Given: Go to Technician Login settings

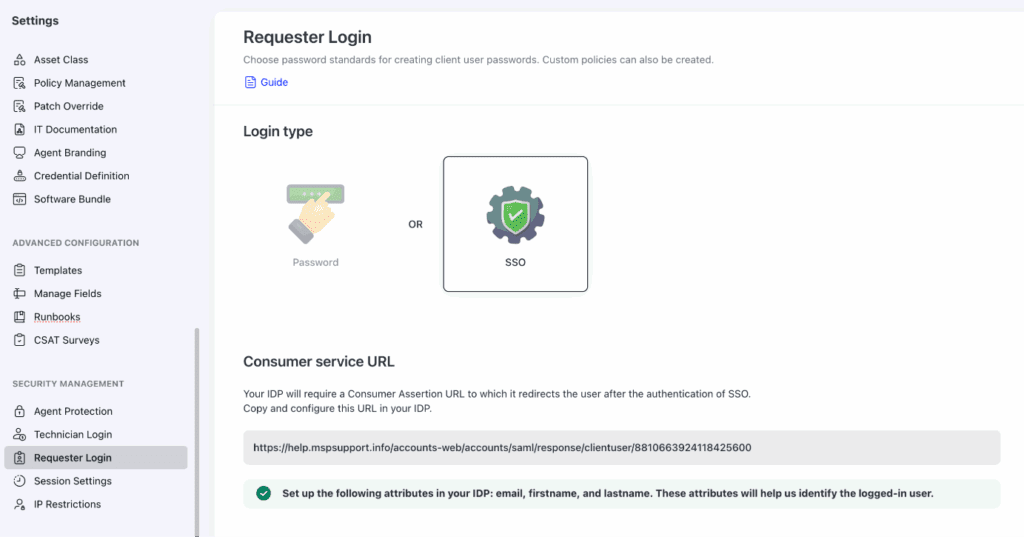Looking at the screenshot, I should 72,434.
